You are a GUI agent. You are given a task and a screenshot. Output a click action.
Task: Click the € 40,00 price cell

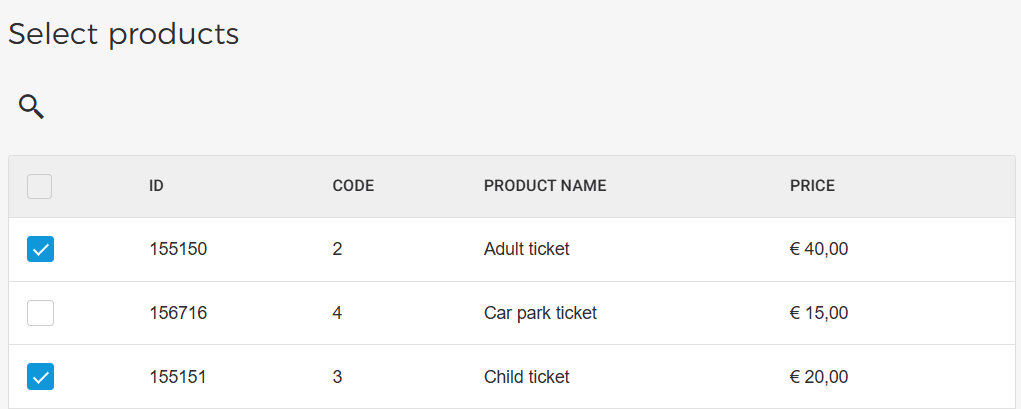point(819,249)
